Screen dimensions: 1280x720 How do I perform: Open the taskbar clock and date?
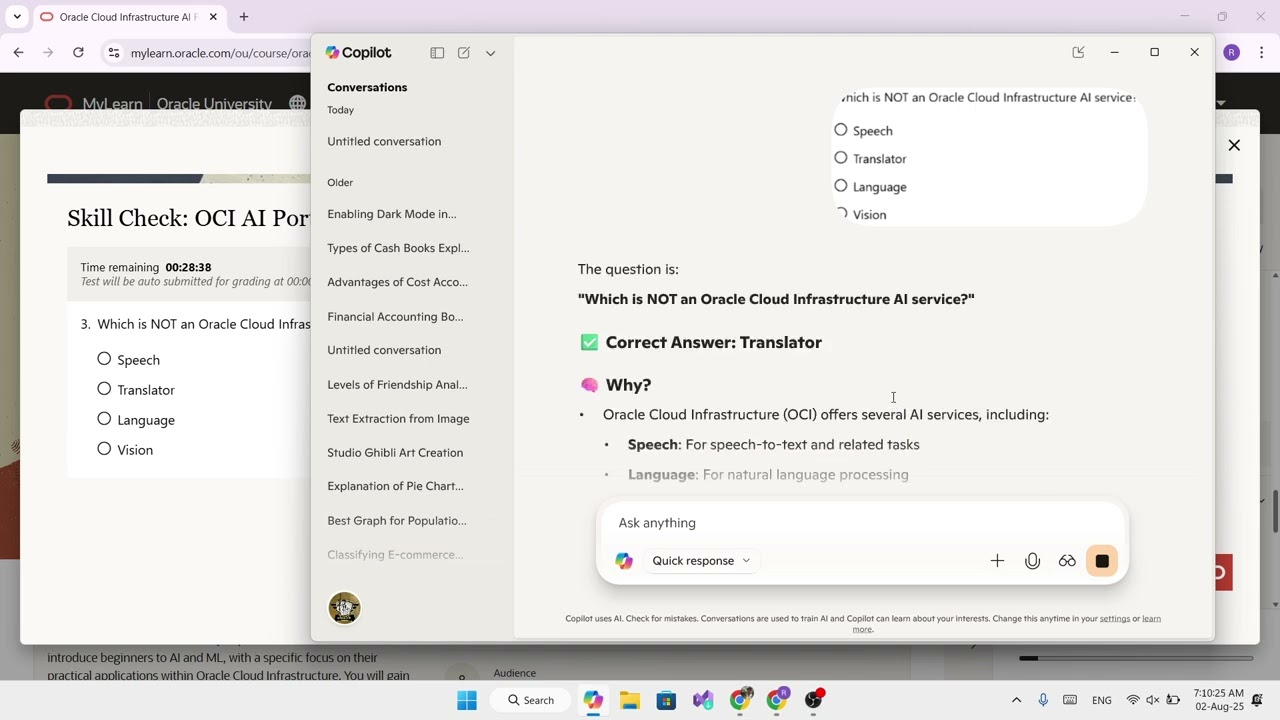click(1218, 700)
